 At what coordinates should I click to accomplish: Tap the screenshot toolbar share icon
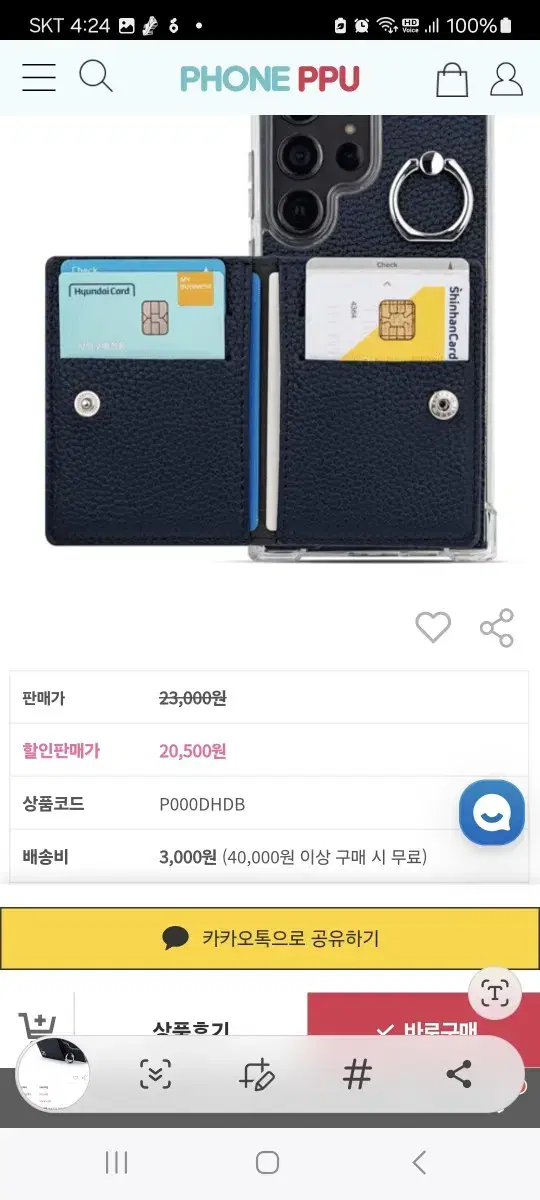(x=459, y=1075)
